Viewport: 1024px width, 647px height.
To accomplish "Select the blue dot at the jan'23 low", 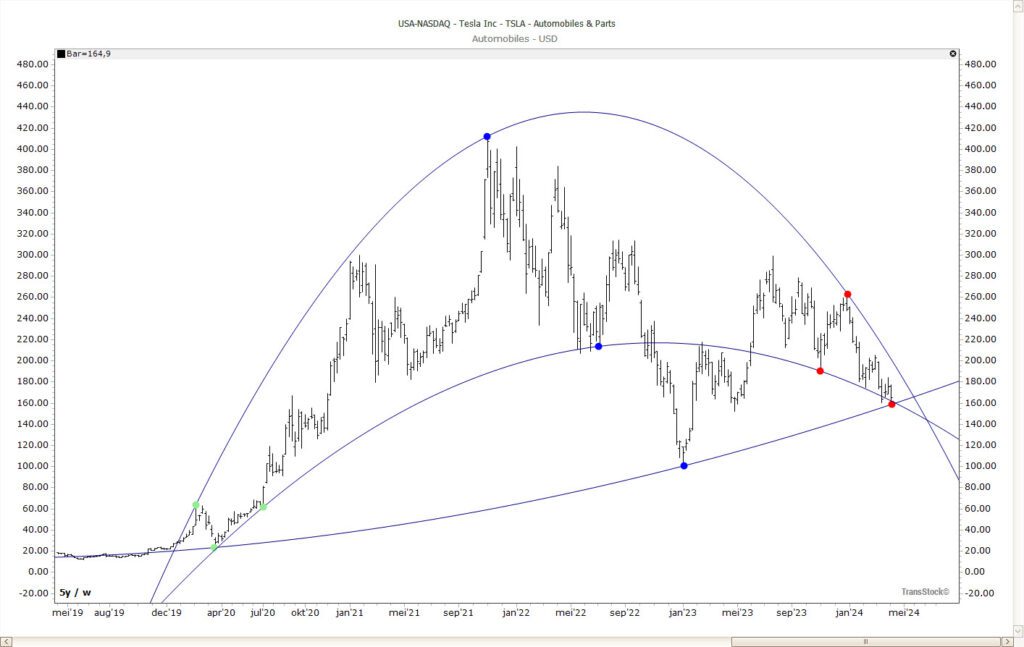I will (x=683, y=464).
